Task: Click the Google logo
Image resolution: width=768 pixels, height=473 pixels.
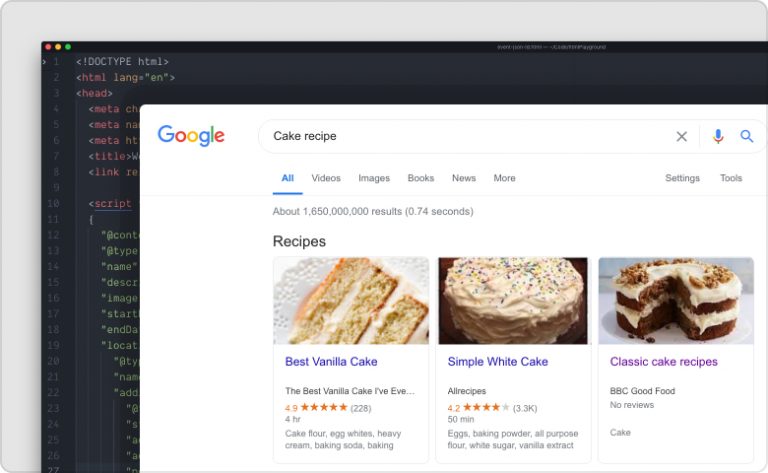Action: click(x=191, y=136)
